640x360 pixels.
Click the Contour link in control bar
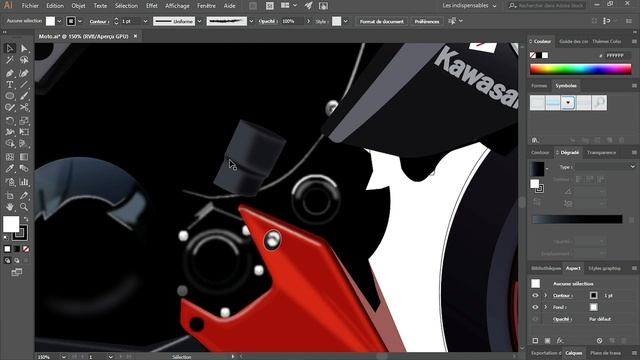[99, 22]
